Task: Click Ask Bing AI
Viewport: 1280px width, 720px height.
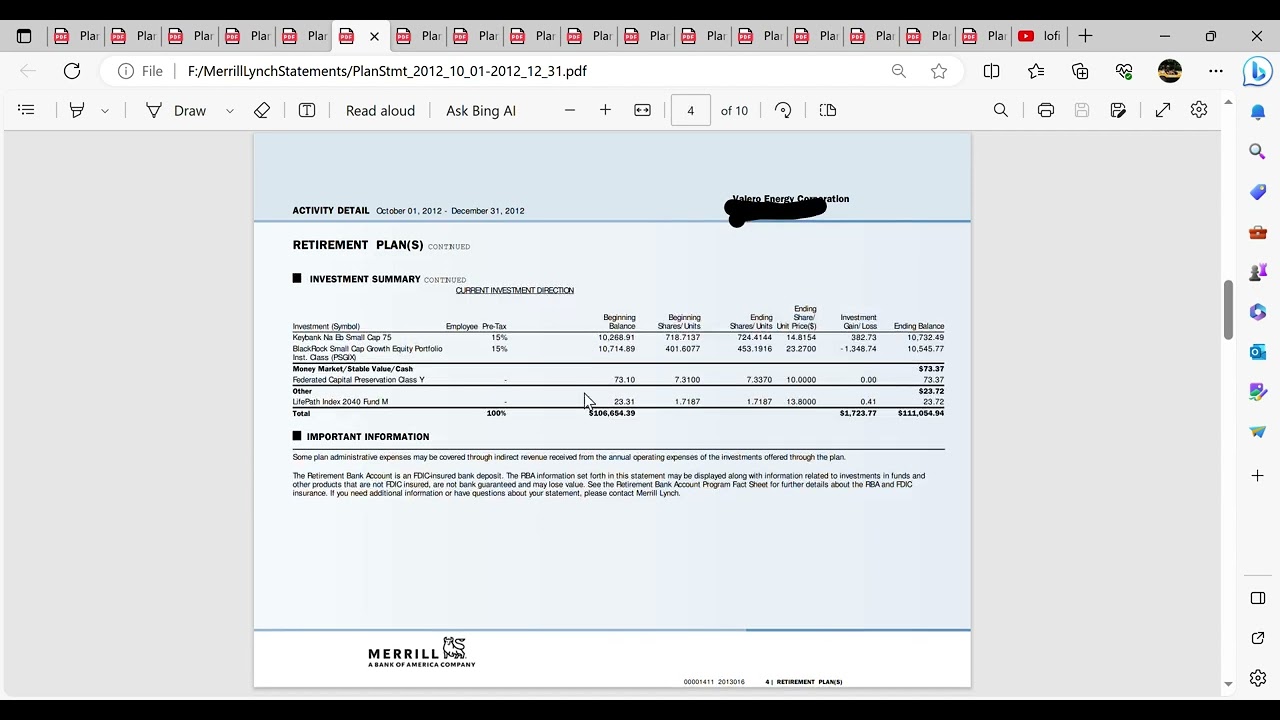Action: (481, 110)
